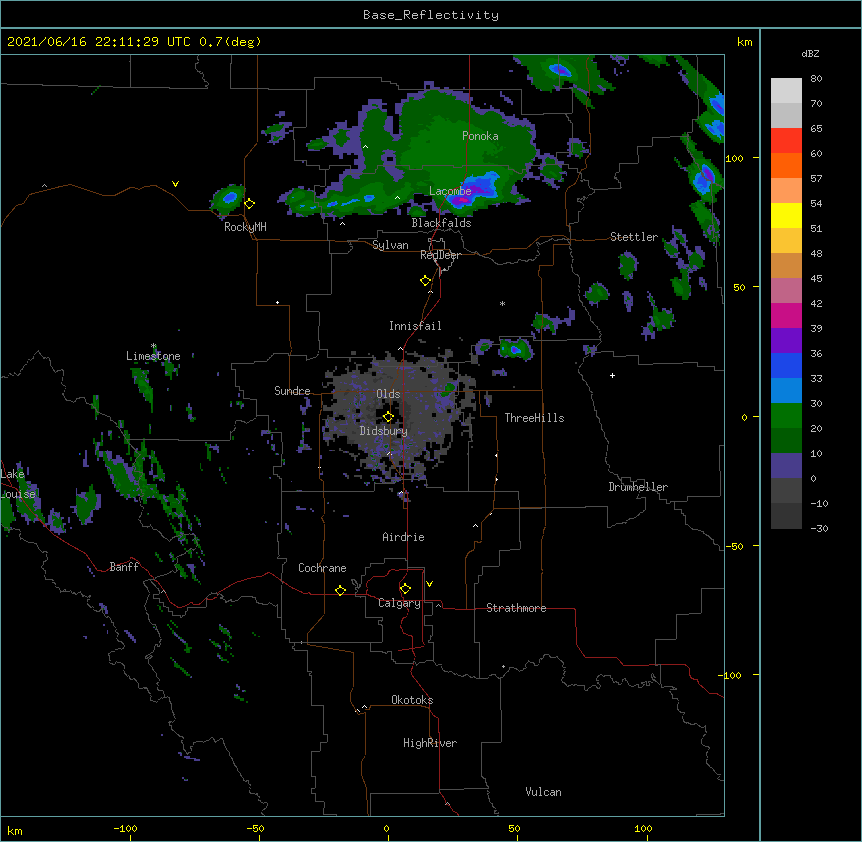Pick the yellow 51-54 dBZ legend swatch
The image size is (862, 842).
click(x=786, y=216)
